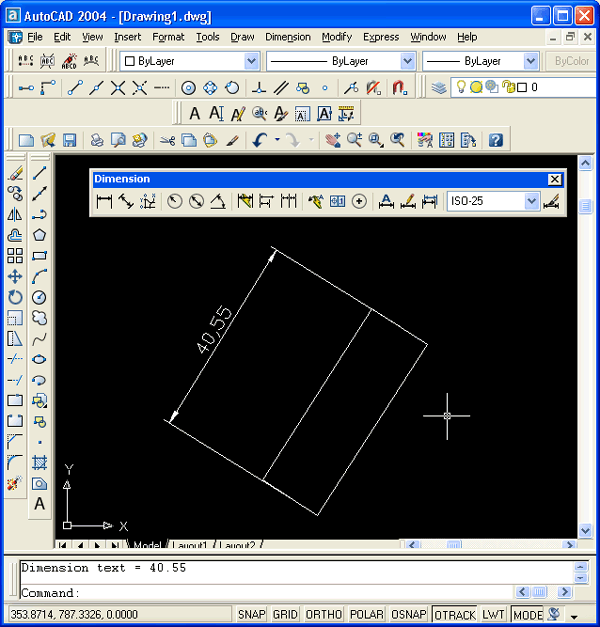Pick the Polygon draw tool
Screen dimensions: 600x627
coord(40,235)
